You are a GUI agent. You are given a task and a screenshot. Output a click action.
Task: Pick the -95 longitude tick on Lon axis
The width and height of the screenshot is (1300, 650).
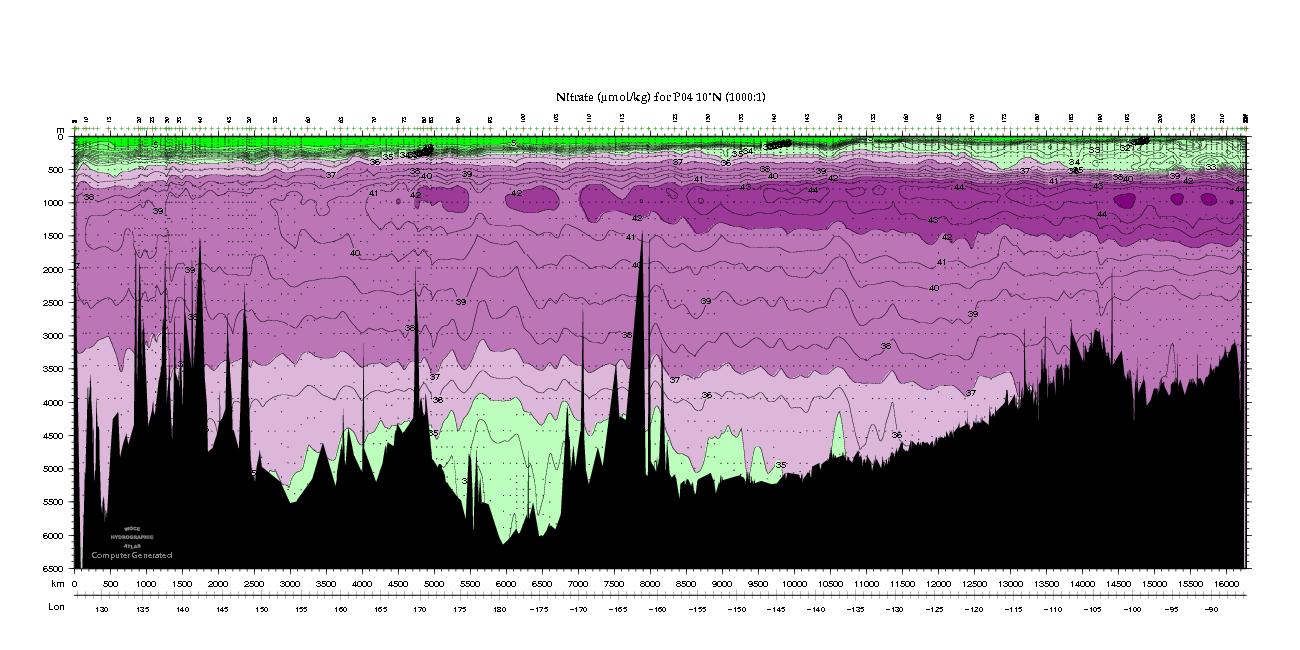[x=1173, y=608]
